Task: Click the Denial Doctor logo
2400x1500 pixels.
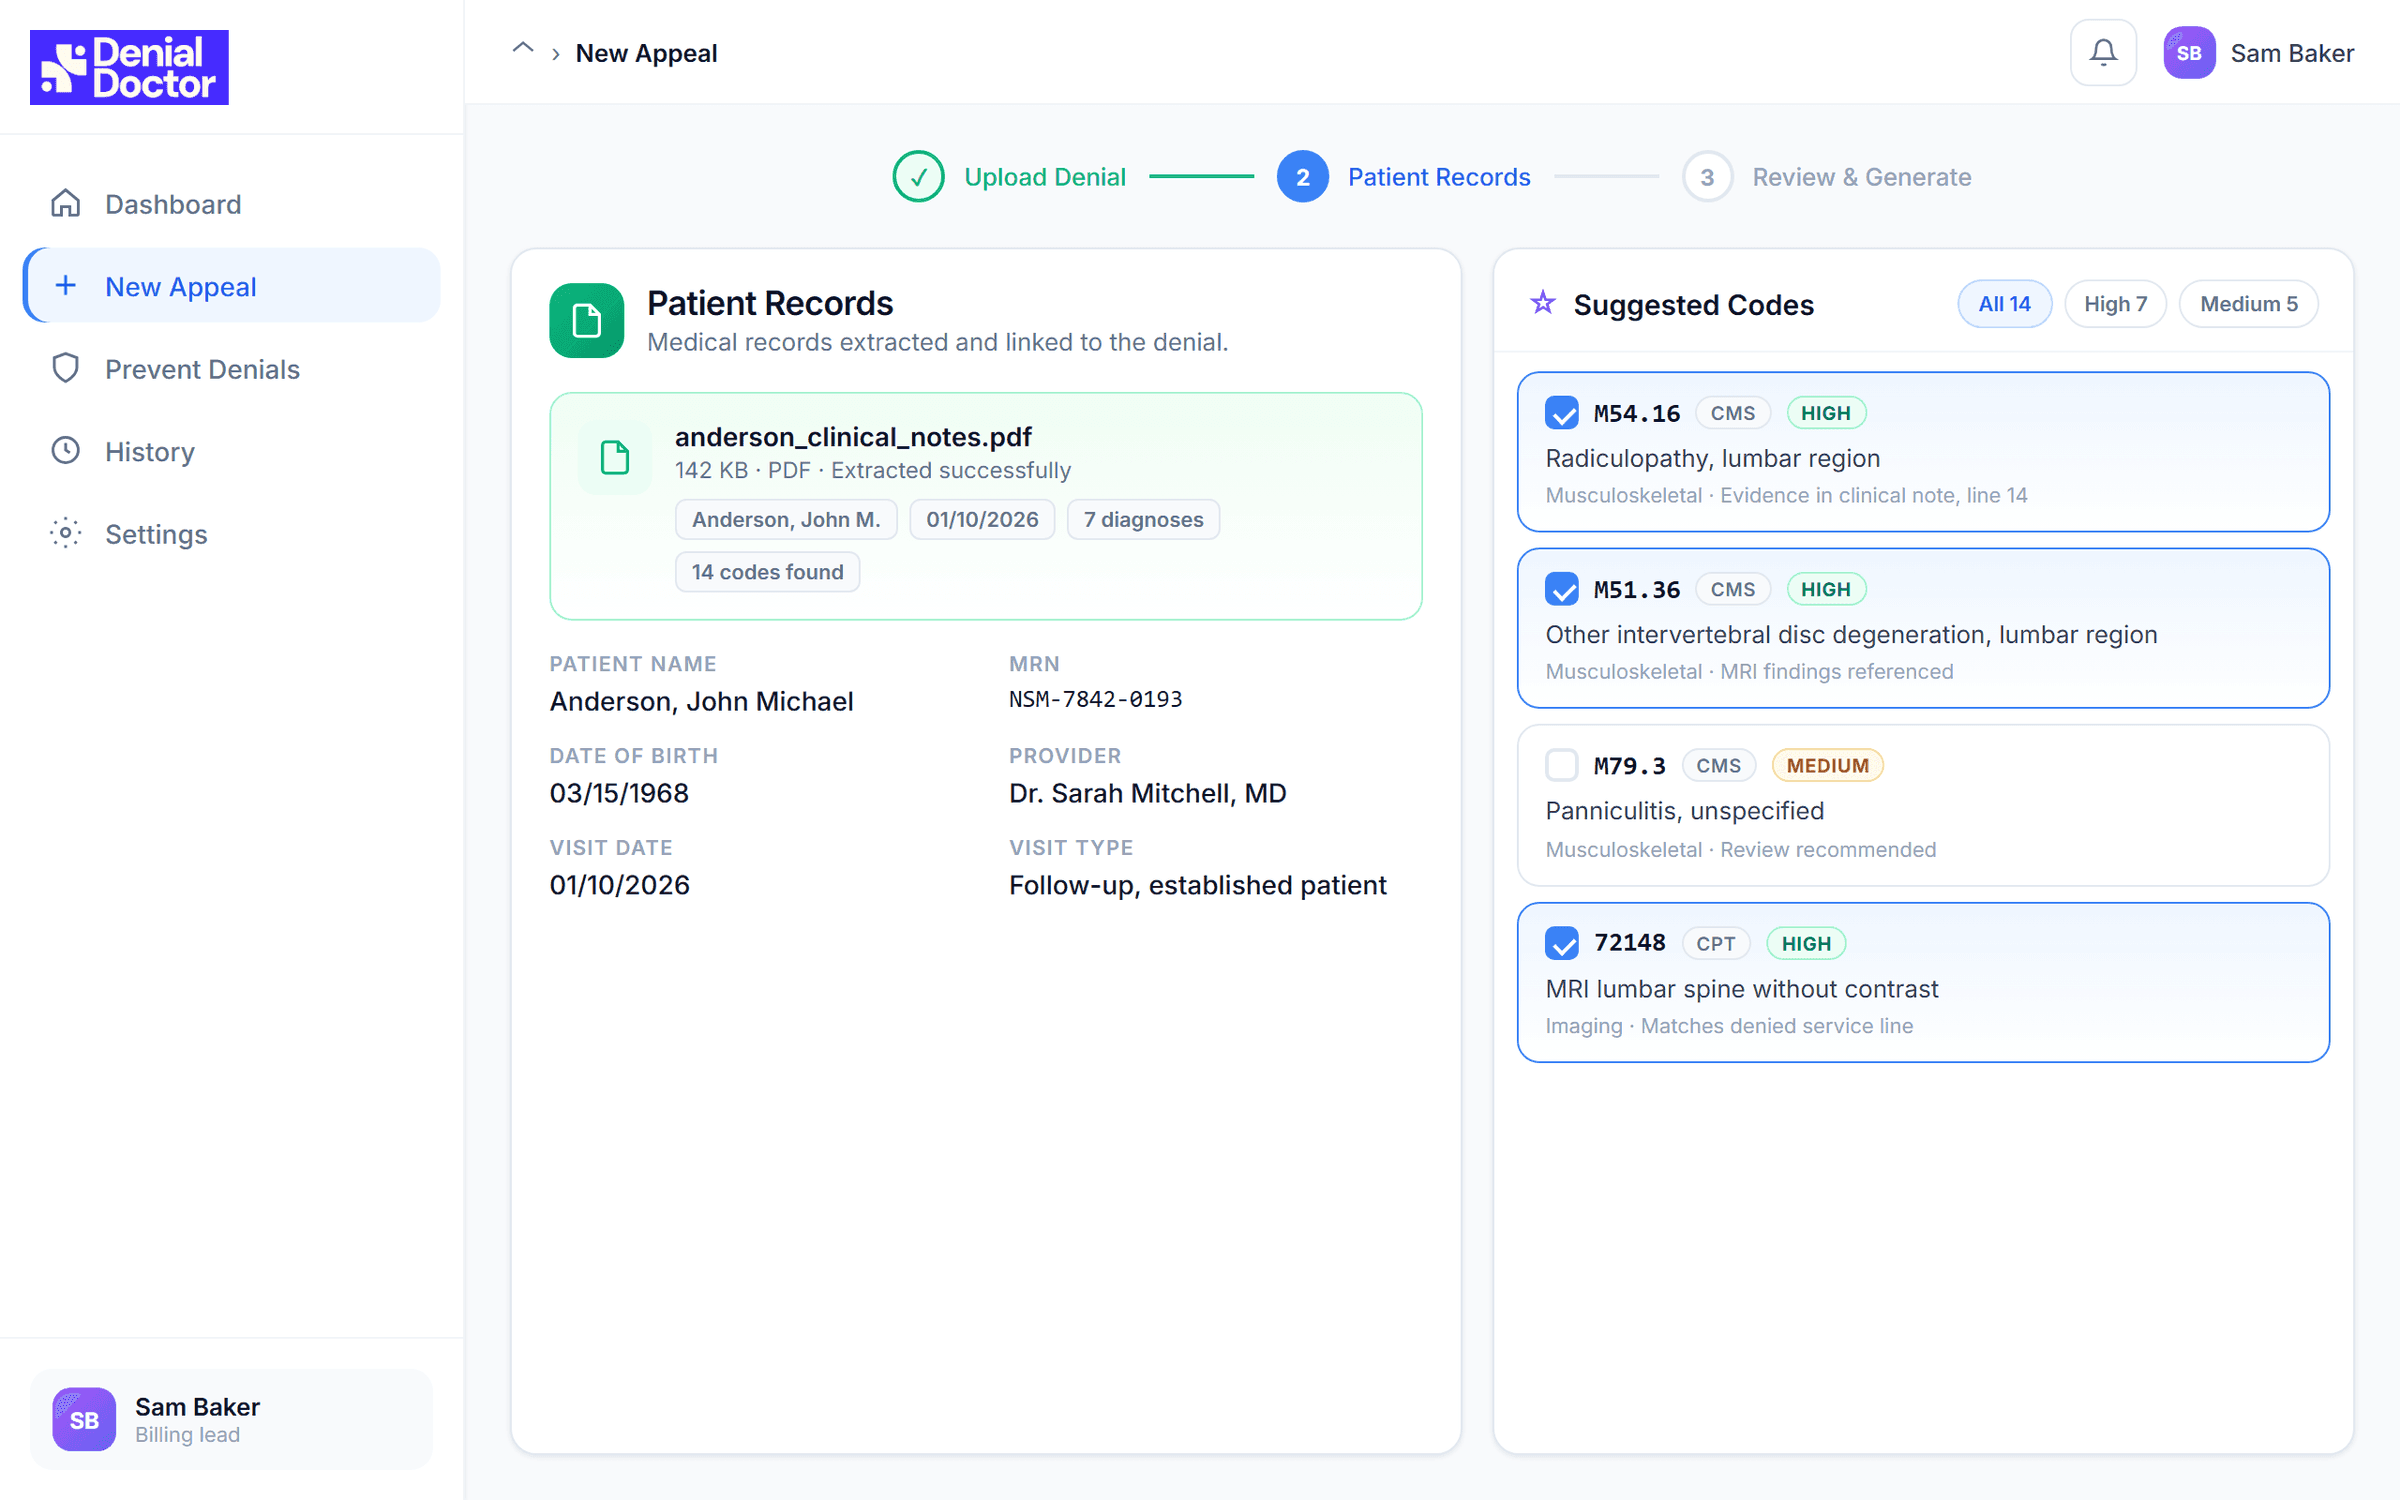Action: pos(129,67)
